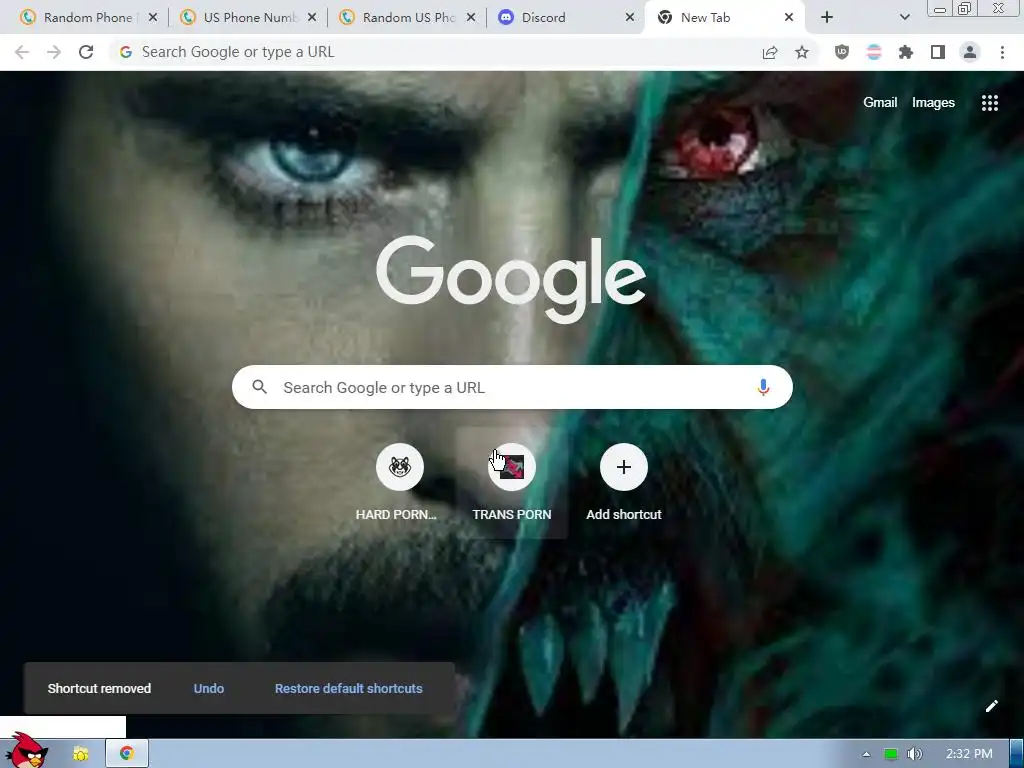The image size is (1024, 768).
Task: Open the profile avatar menu
Action: [970, 52]
